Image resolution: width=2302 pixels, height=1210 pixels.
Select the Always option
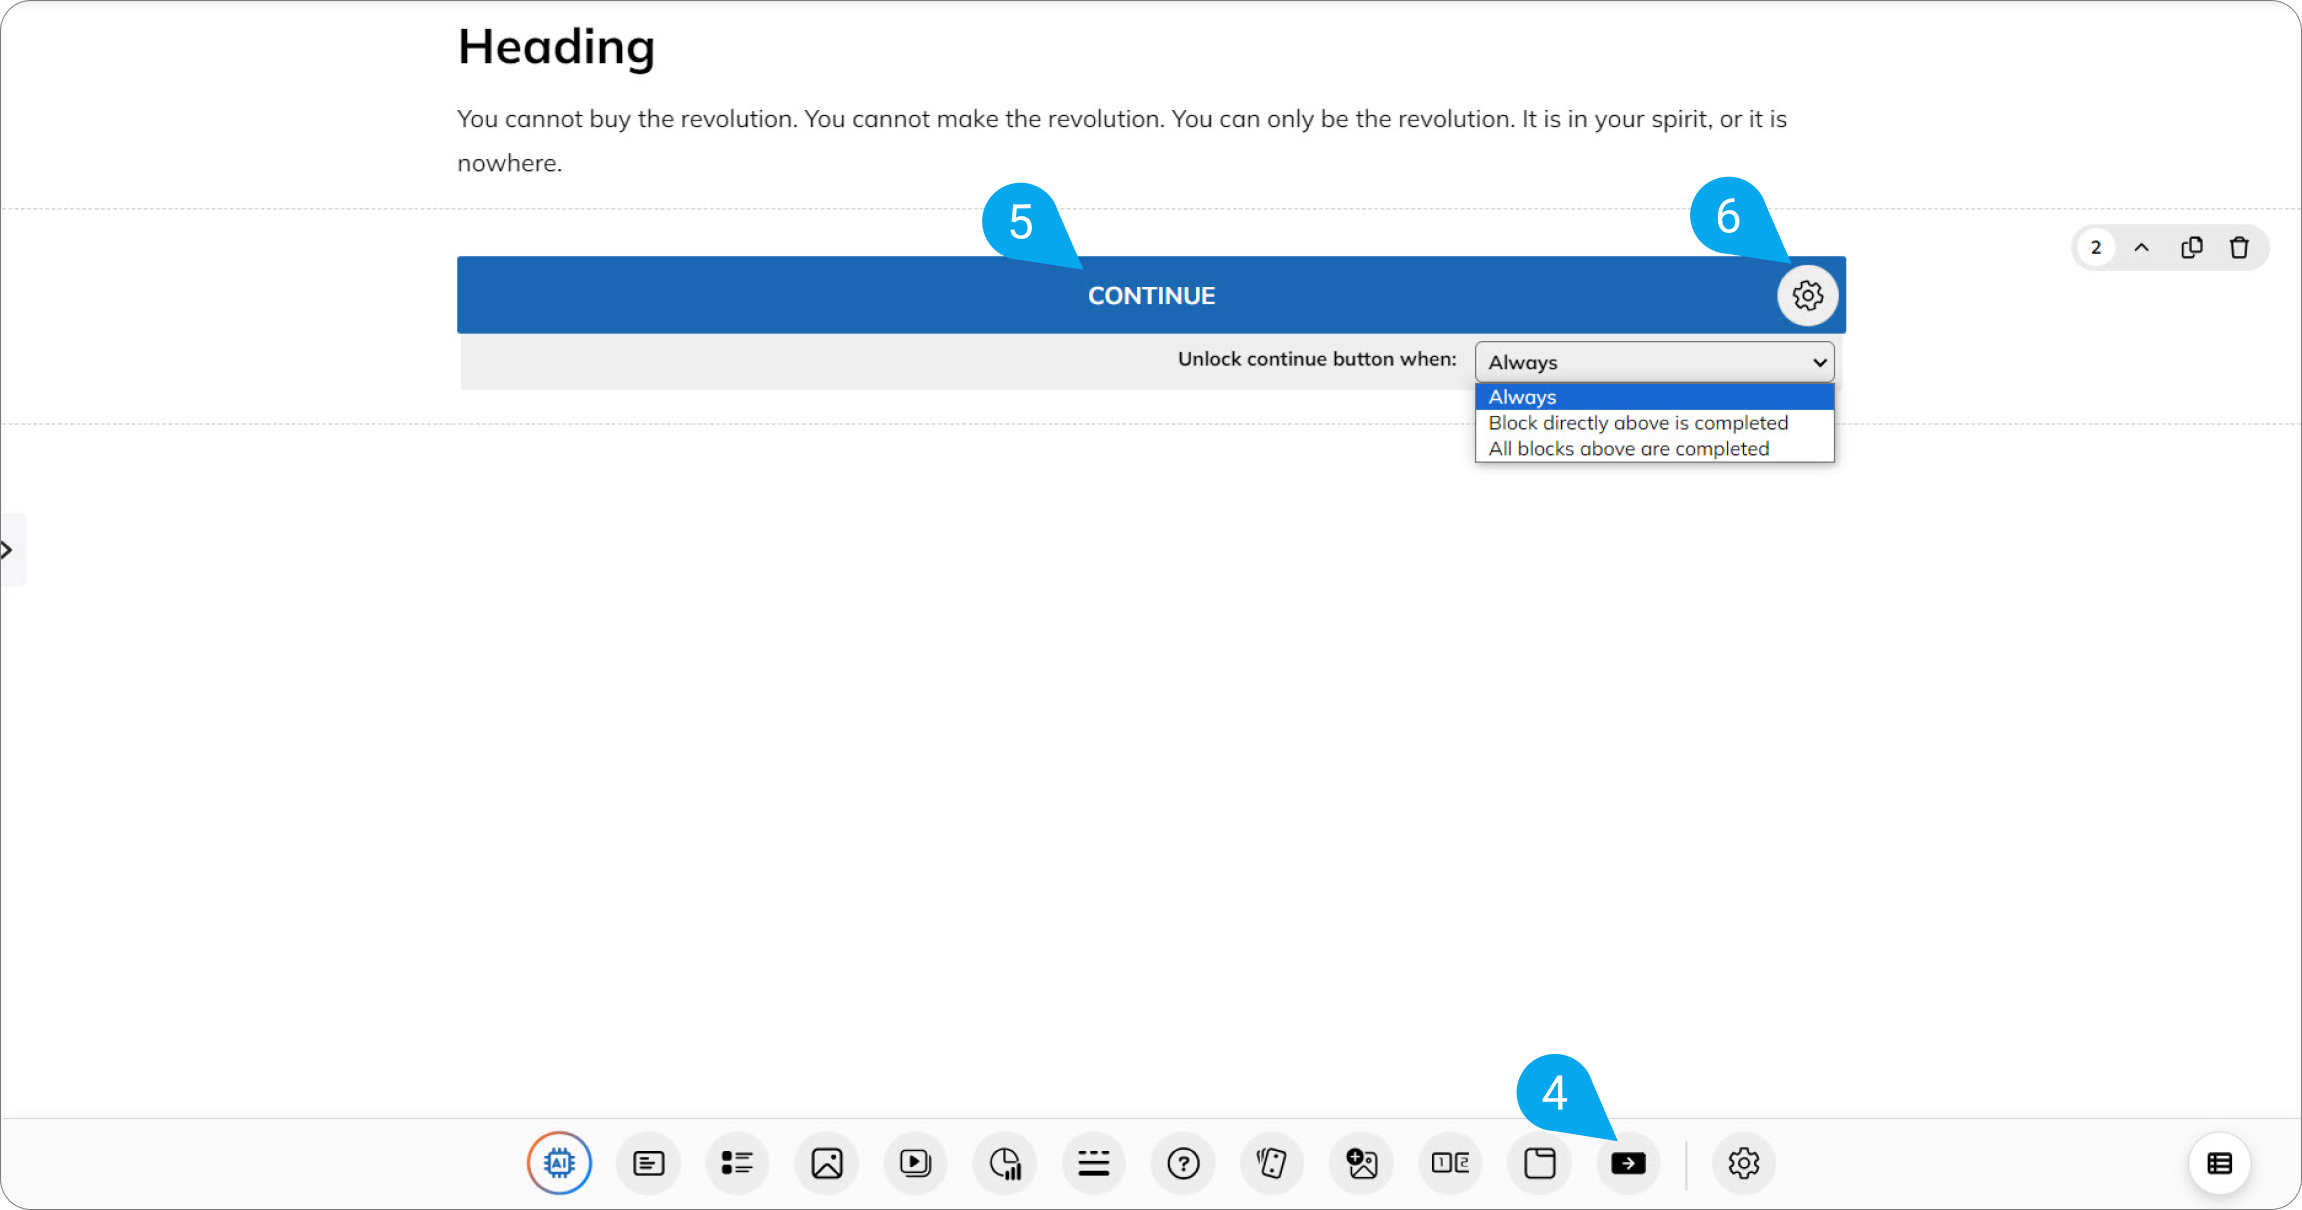(x=1654, y=397)
